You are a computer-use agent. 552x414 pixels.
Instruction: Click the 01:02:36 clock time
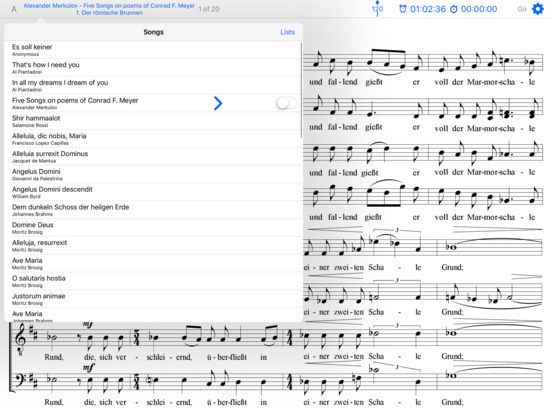pos(428,9)
